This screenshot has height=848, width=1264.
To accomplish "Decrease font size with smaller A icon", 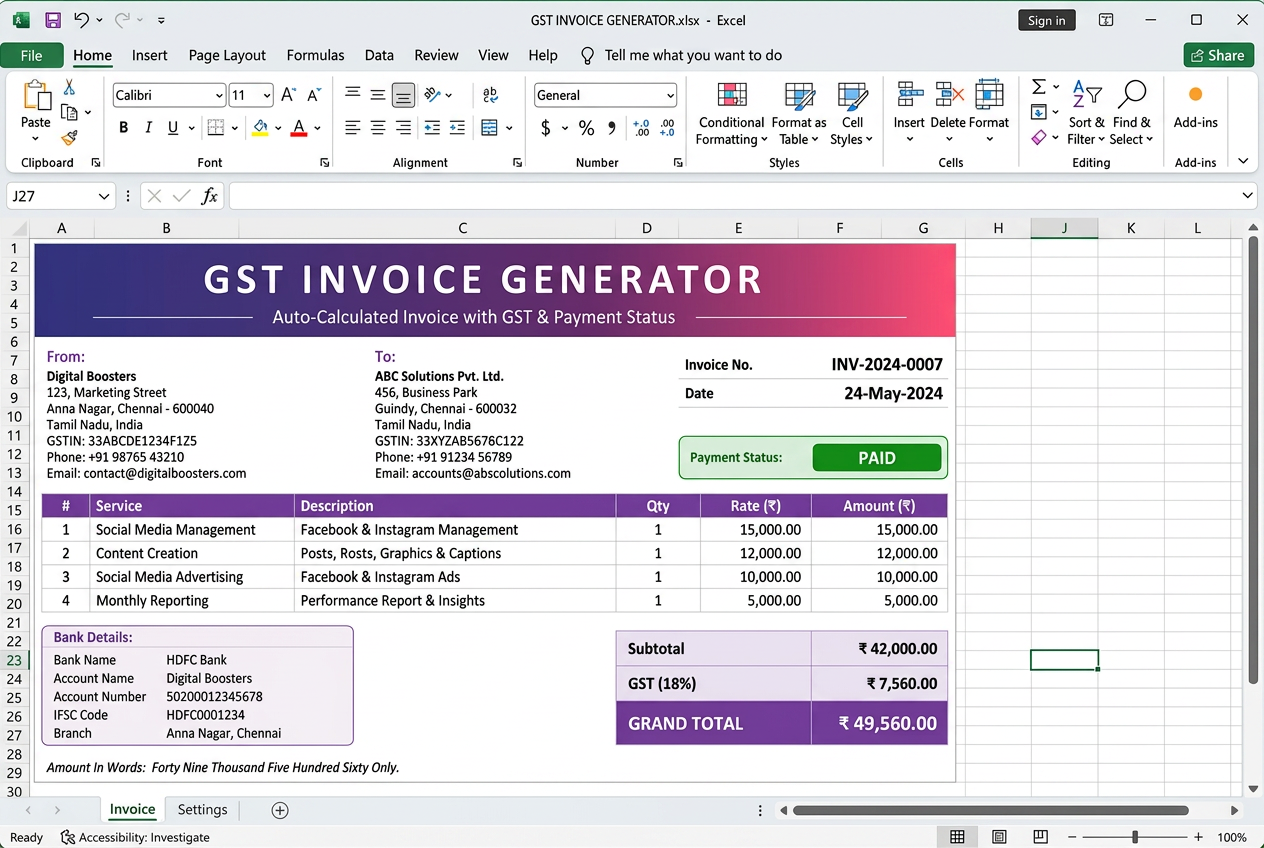I will point(314,95).
